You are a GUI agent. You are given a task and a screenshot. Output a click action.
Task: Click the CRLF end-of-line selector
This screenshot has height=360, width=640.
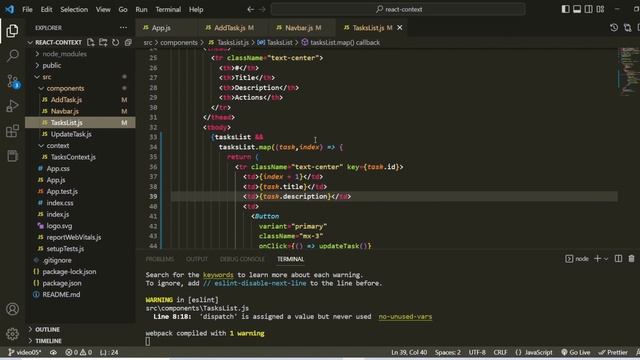500,352
